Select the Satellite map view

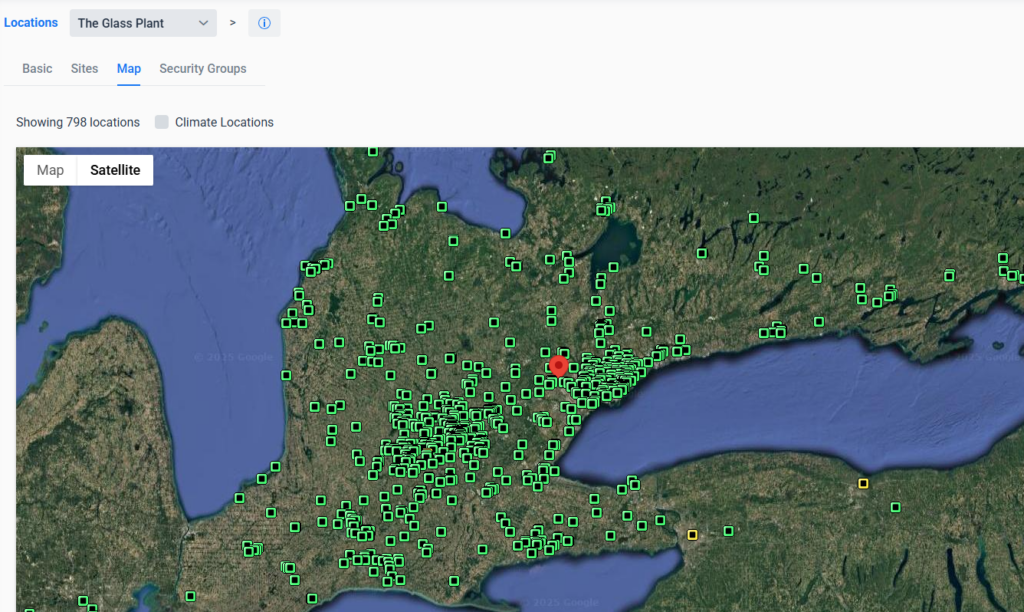click(115, 170)
